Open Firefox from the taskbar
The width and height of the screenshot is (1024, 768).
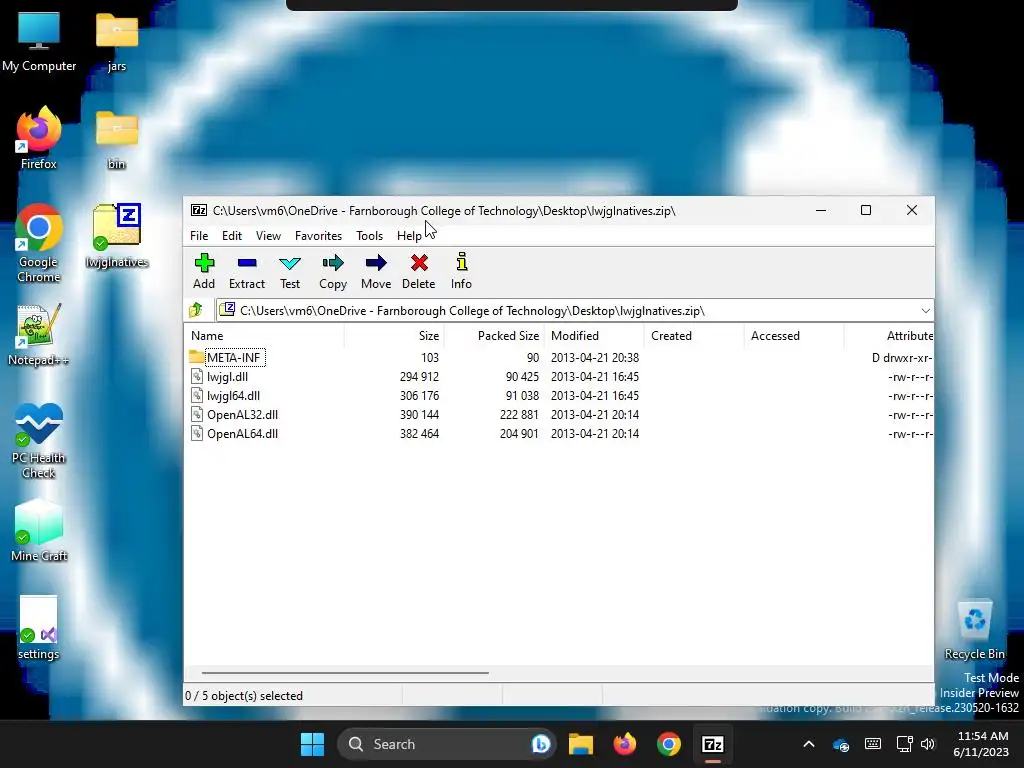point(624,744)
